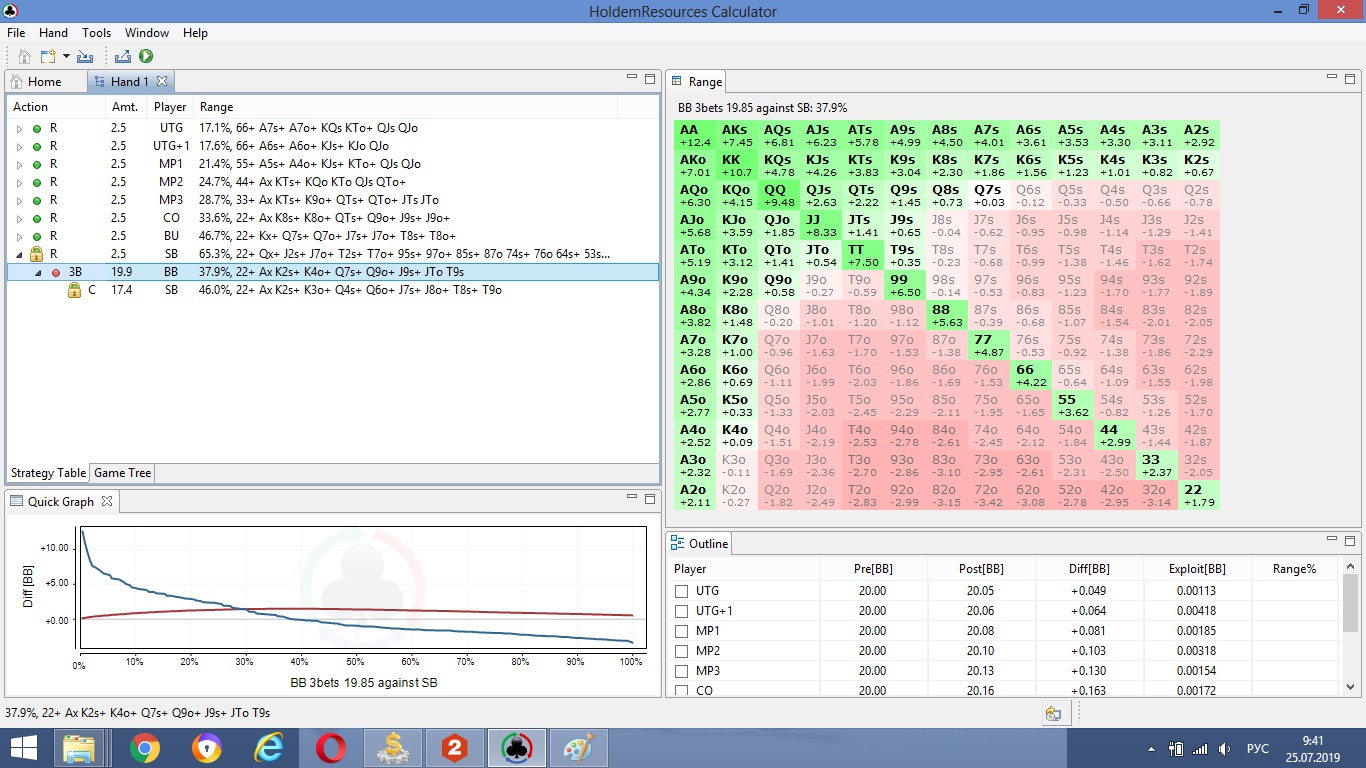Check the MP2 player checkbox in Outline
The width and height of the screenshot is (1366, 768).
[682, 651]
